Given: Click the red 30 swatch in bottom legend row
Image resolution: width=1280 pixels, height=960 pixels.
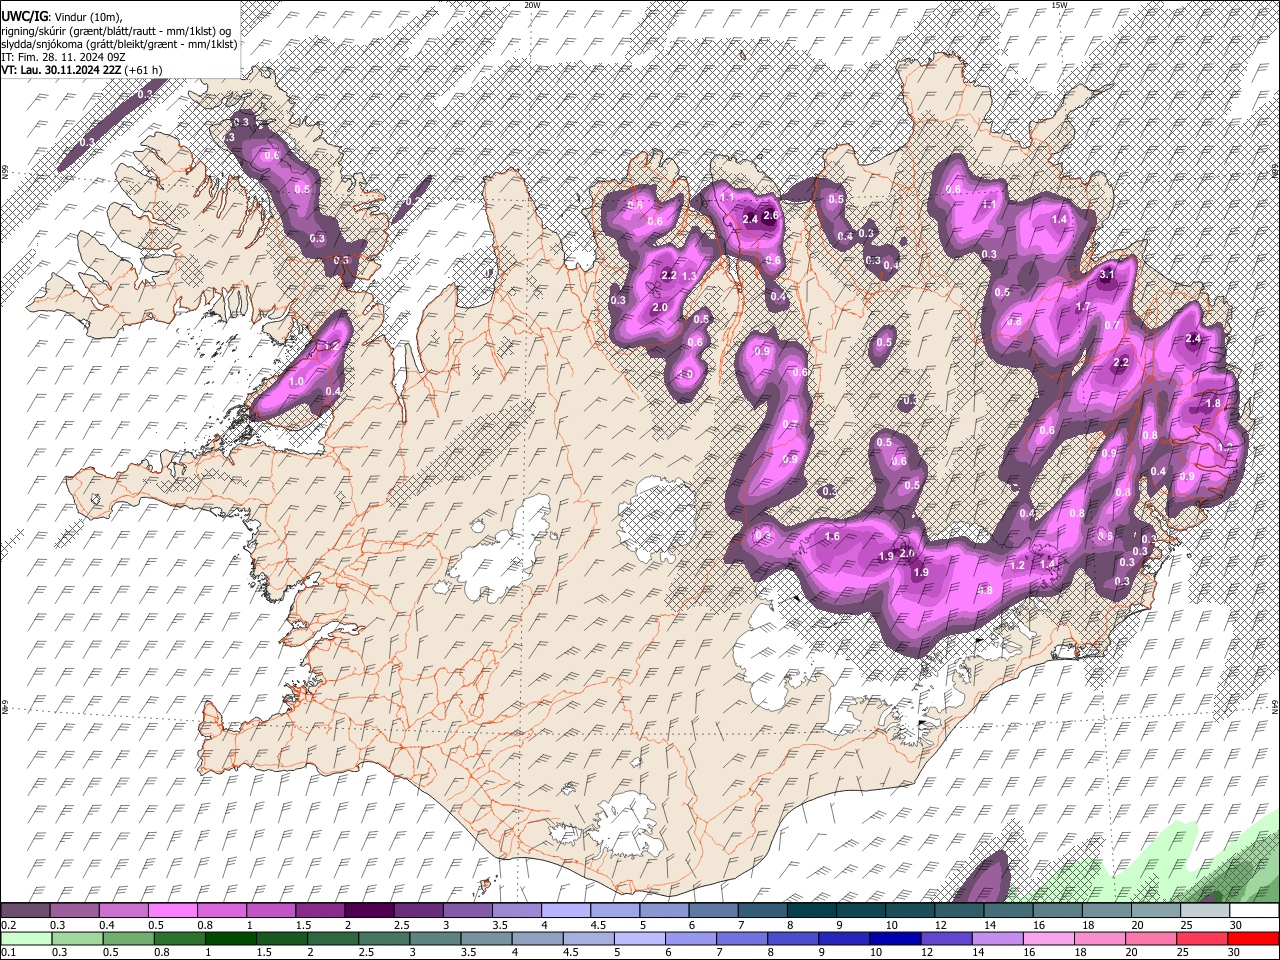Looking at the screenshot, I should point(1253,938).
